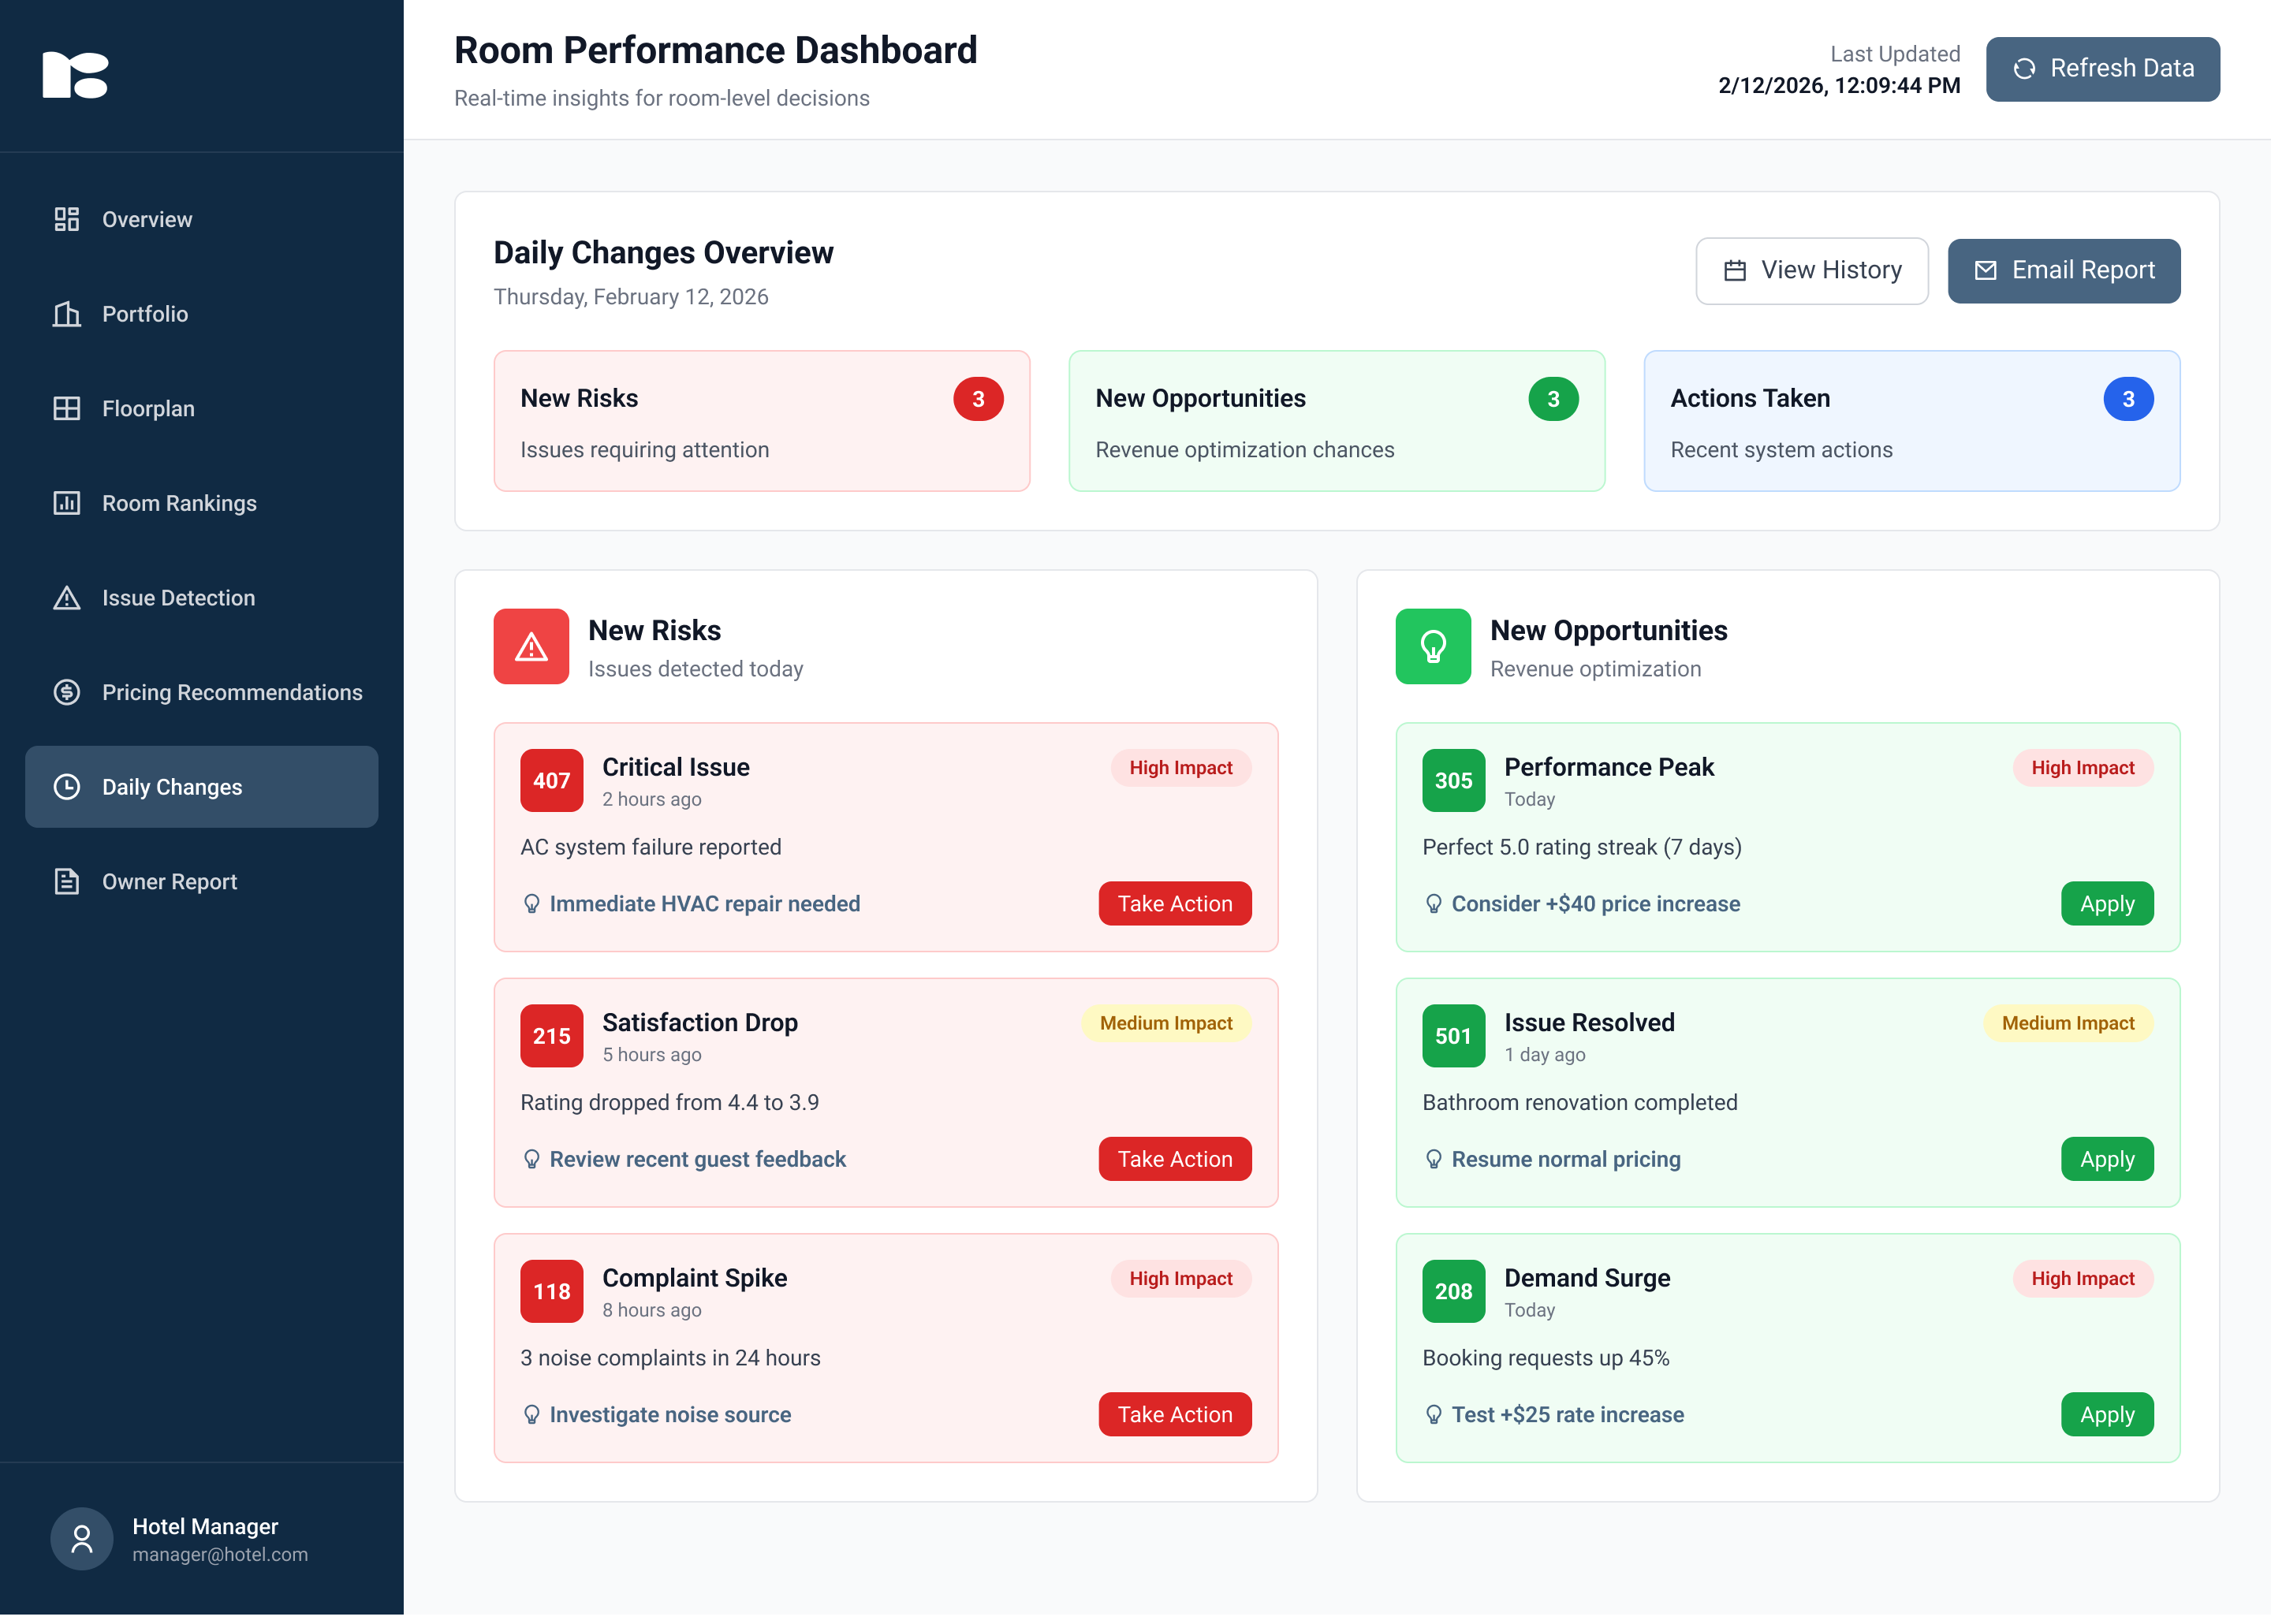Click the Owner Report document icon
This screenshot has height=1624, width=2271.
pos(66,881)
